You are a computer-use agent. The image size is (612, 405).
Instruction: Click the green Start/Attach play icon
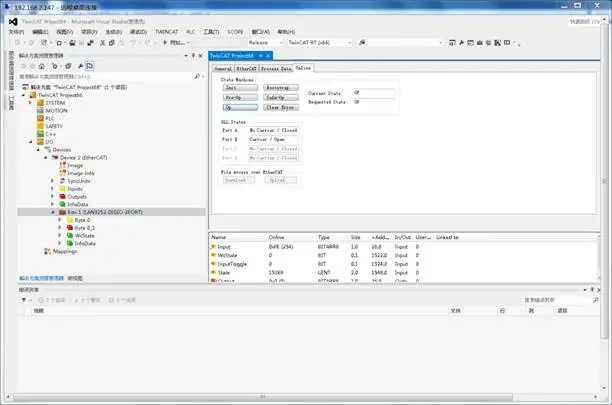(165, 42)
